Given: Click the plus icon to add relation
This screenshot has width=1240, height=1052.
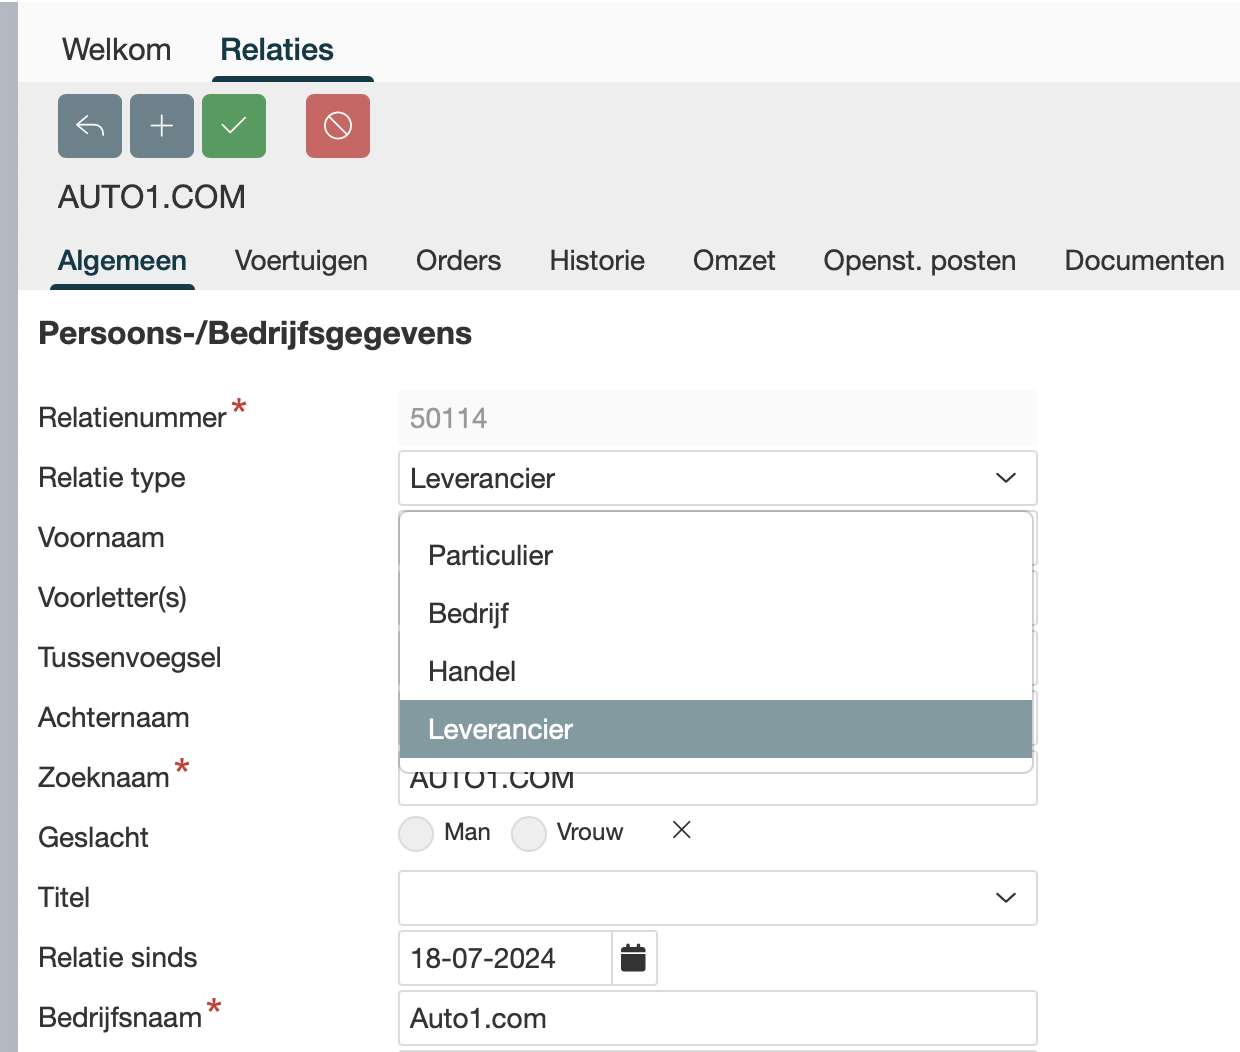Looking at the screenshot, I should click(x=162, y=126).
